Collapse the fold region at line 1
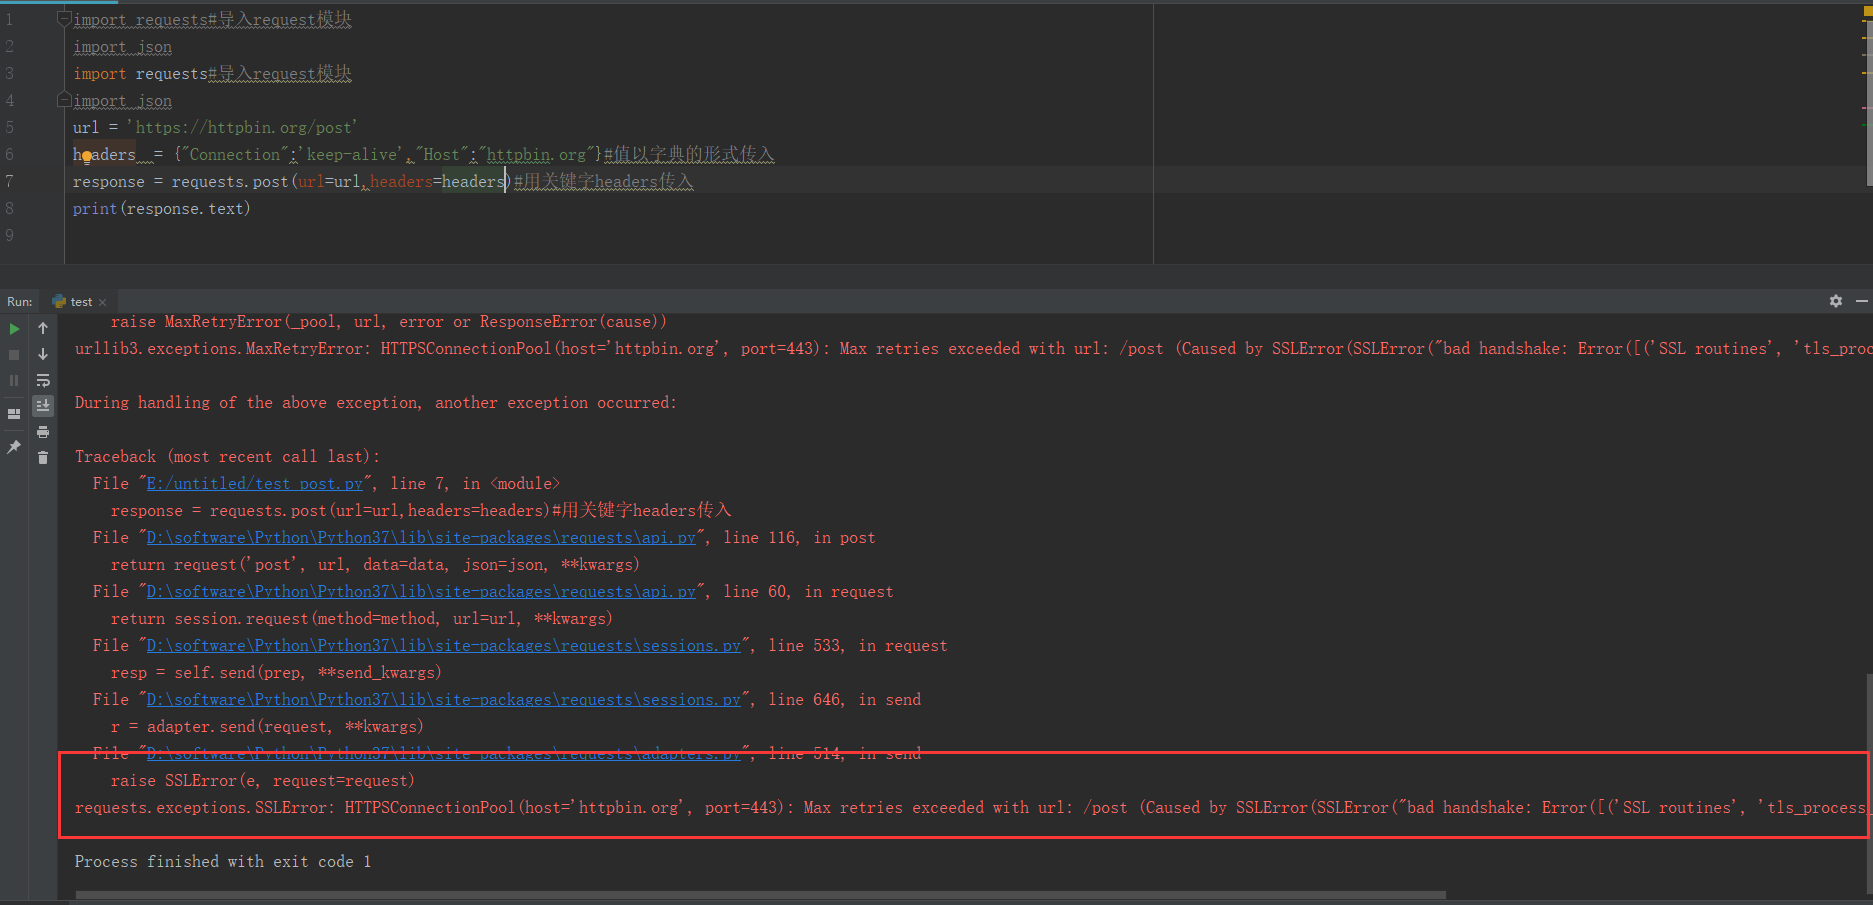1873x905 pixels. click(63, 16)
